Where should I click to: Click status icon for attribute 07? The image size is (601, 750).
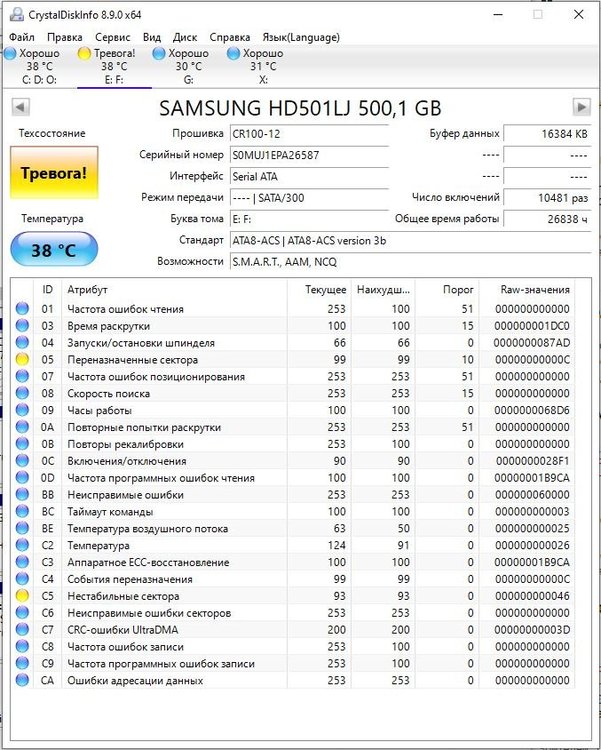pos(22,376)
